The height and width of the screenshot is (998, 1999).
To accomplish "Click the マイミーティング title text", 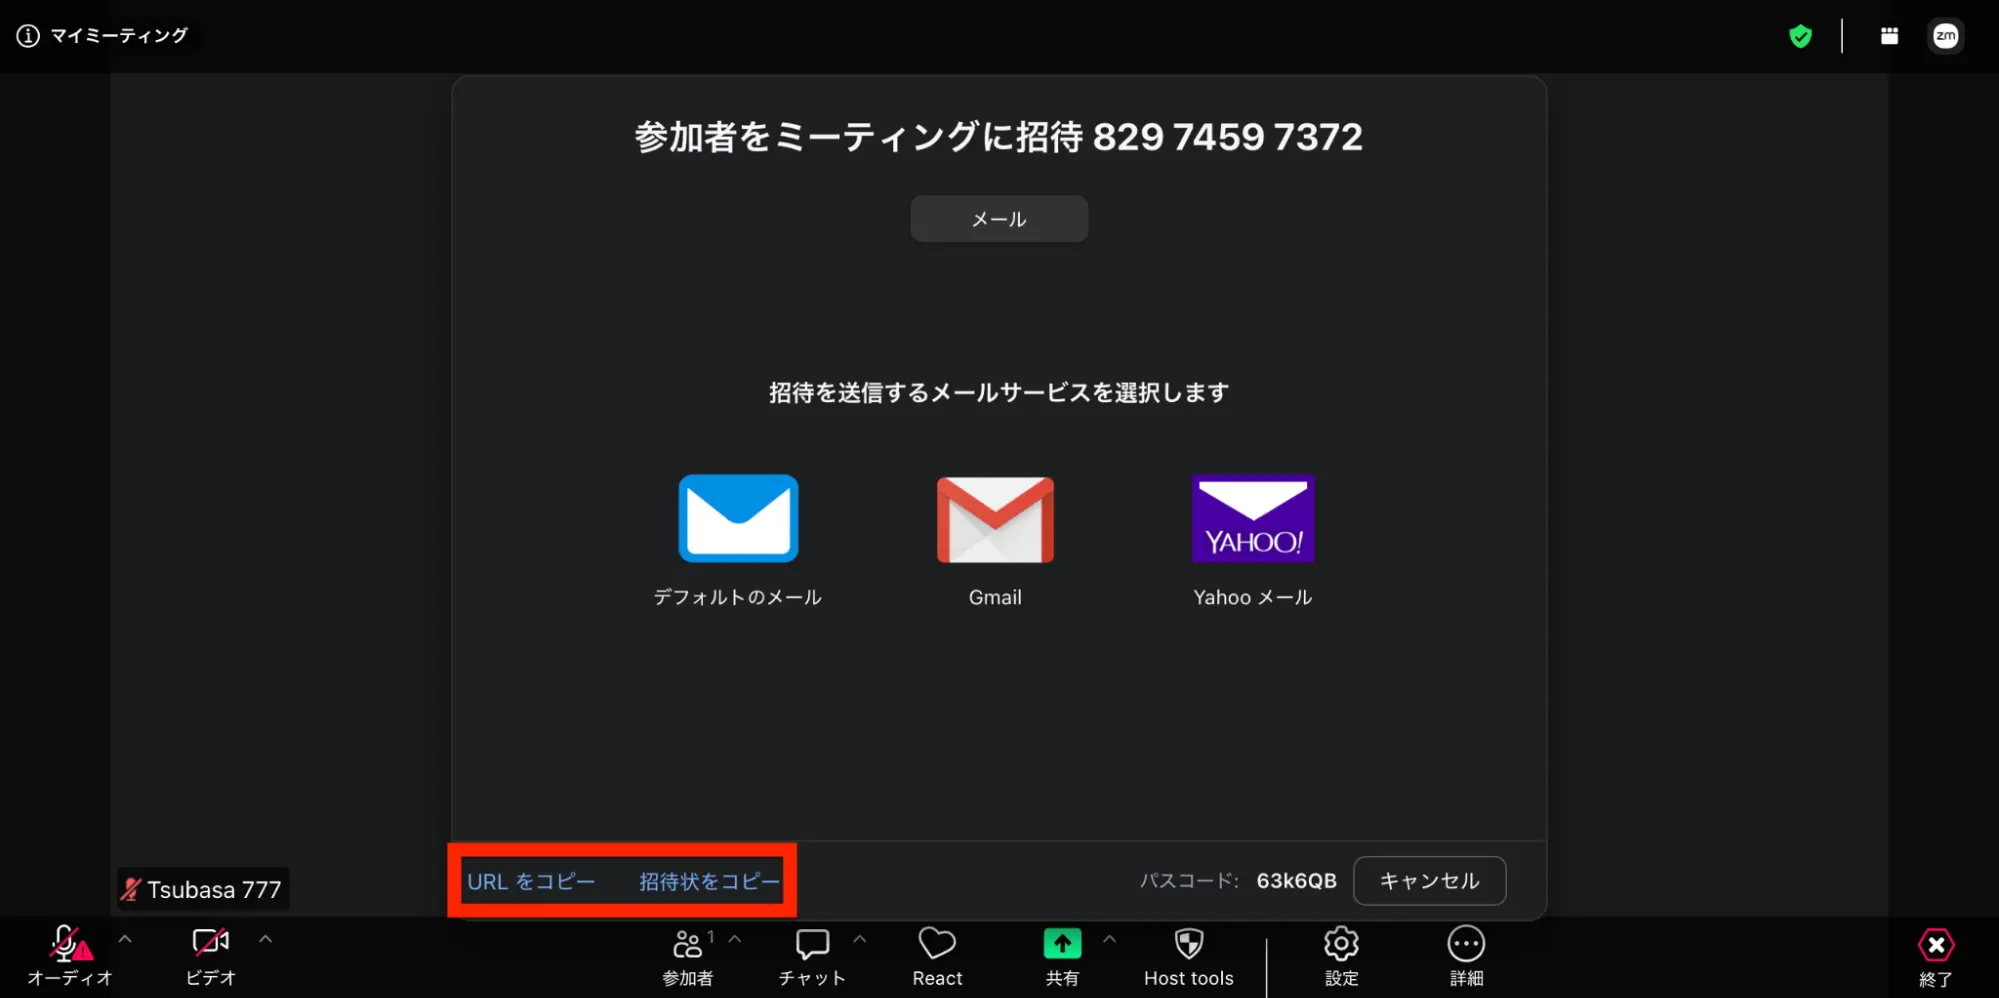I will point(119,36).
